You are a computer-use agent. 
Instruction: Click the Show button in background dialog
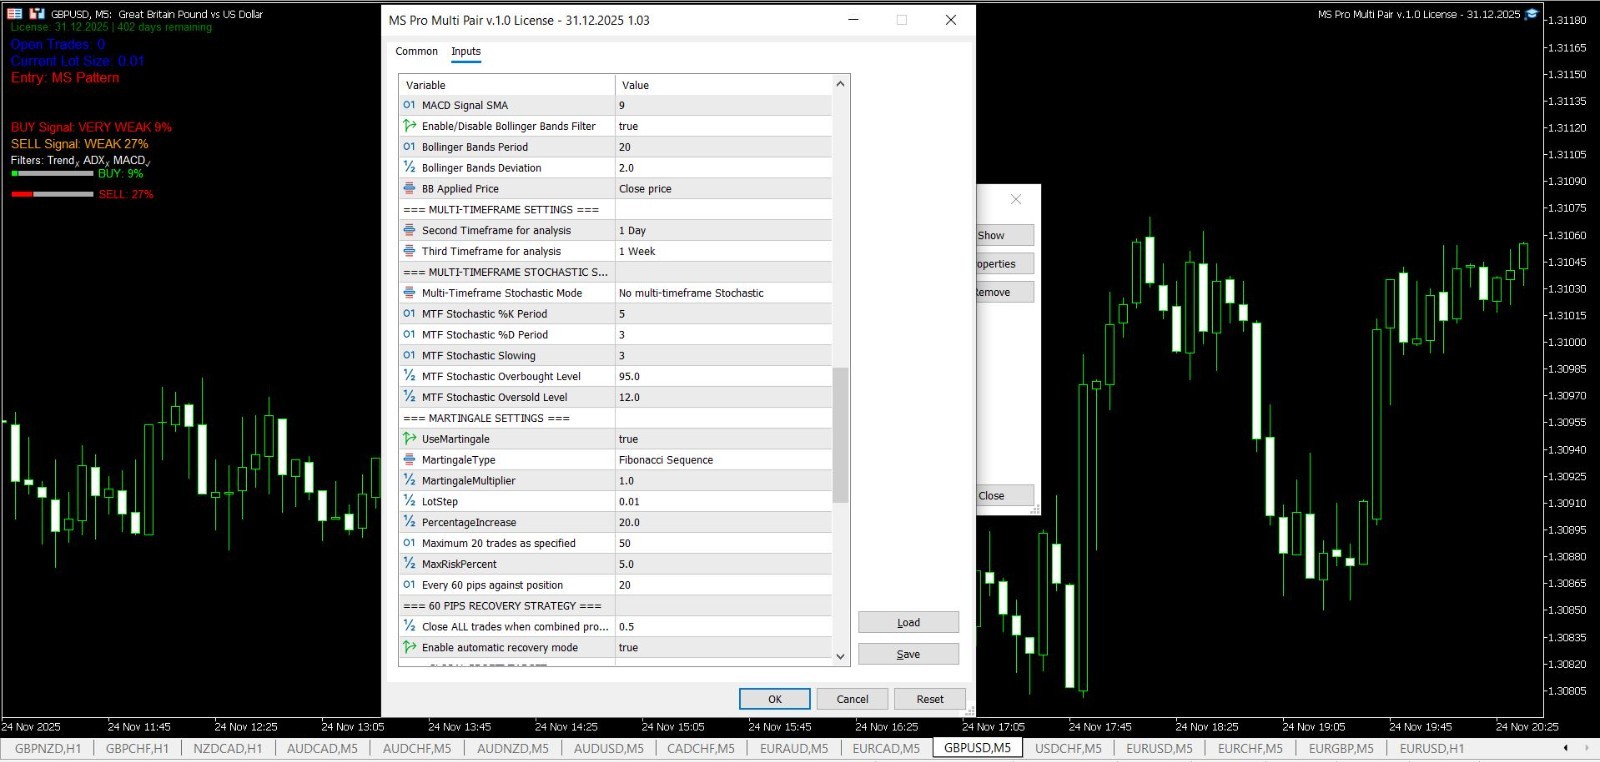pos(1004,235)
